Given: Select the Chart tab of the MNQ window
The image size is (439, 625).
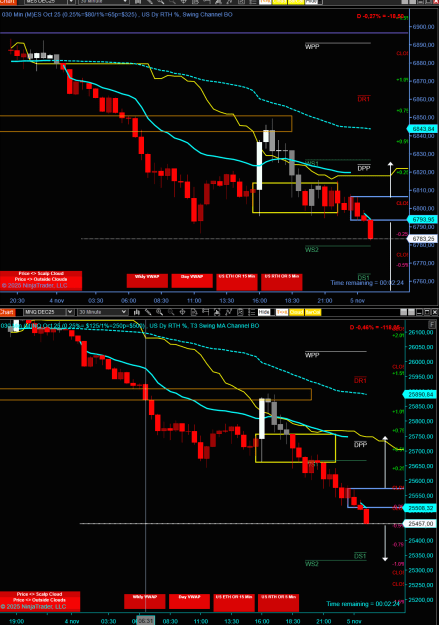Looking at the screenshot, I should coord(8,312).
